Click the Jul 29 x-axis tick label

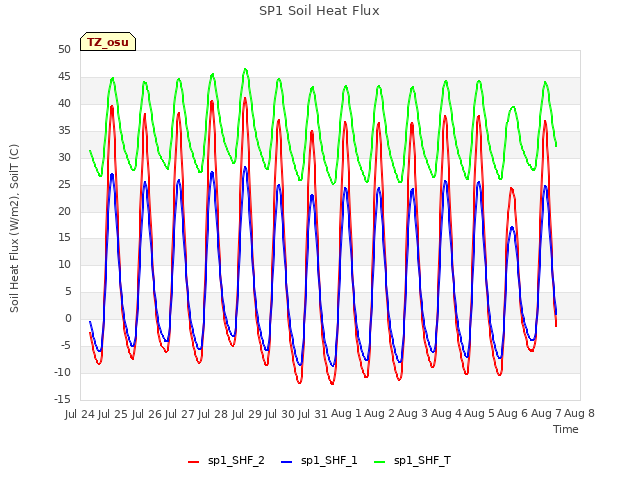247,414
